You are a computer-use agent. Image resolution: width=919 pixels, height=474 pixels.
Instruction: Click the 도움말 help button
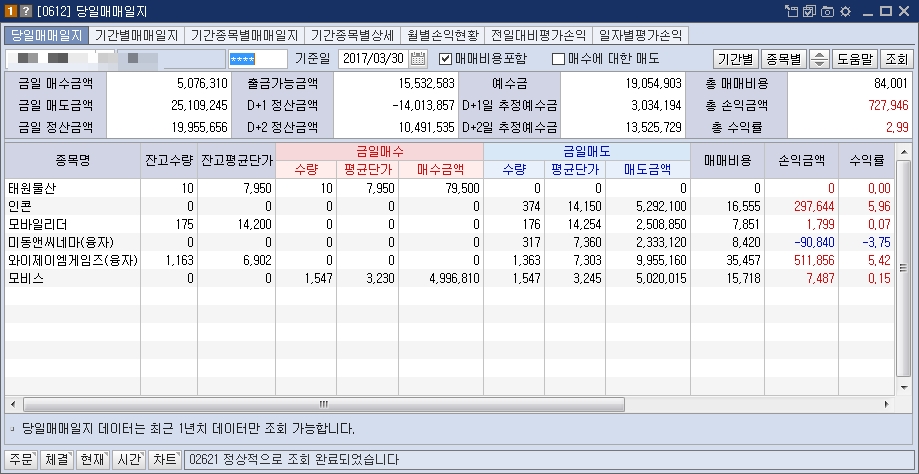click(855, 58)
